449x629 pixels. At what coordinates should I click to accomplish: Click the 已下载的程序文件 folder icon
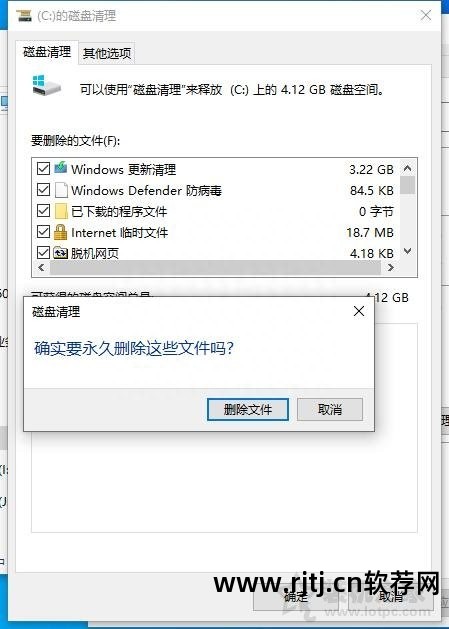click(61, 211)
